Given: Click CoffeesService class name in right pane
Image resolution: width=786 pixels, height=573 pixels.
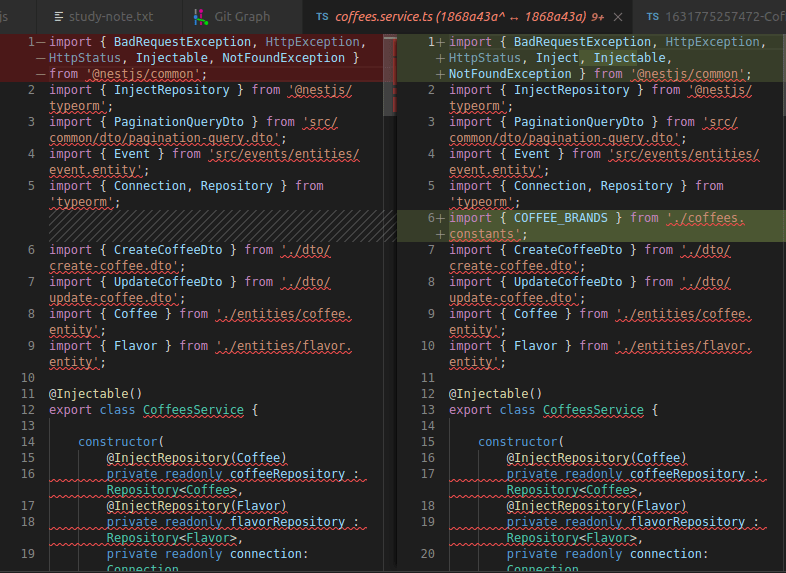Looking at the screenshot, I should 594,410.
